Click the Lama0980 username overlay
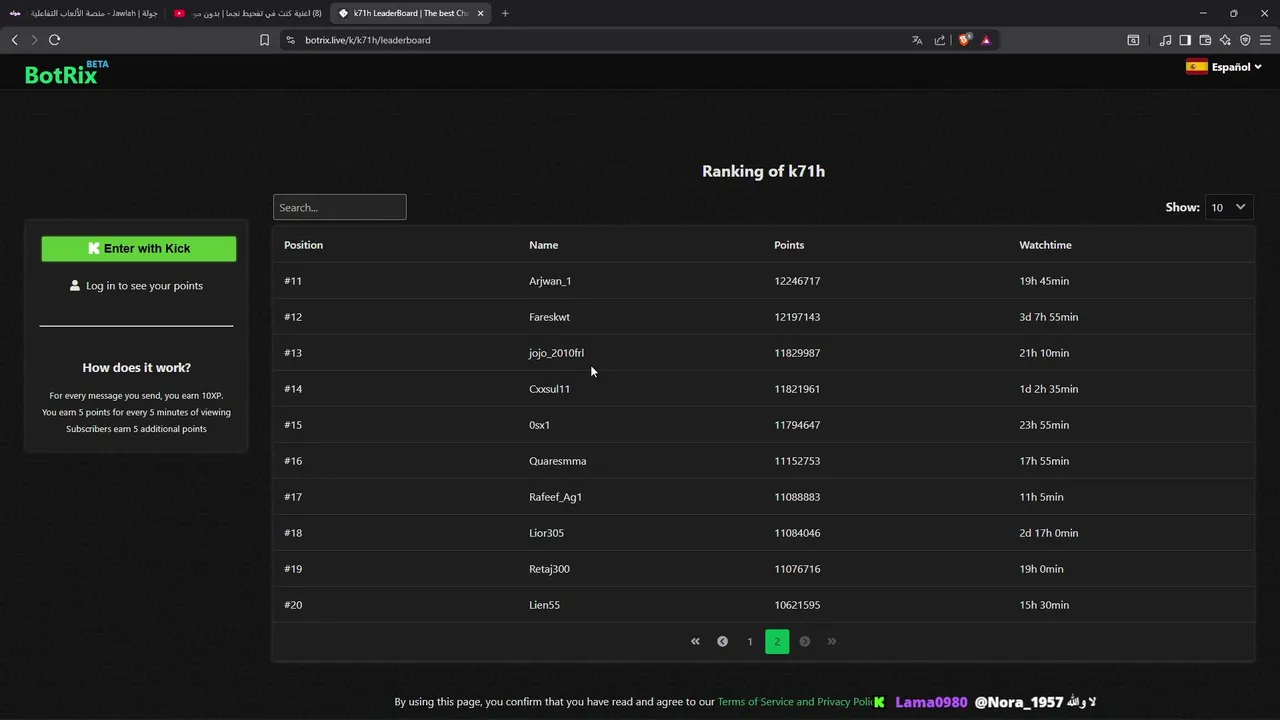1280x720 pixels. click(931, 702)
